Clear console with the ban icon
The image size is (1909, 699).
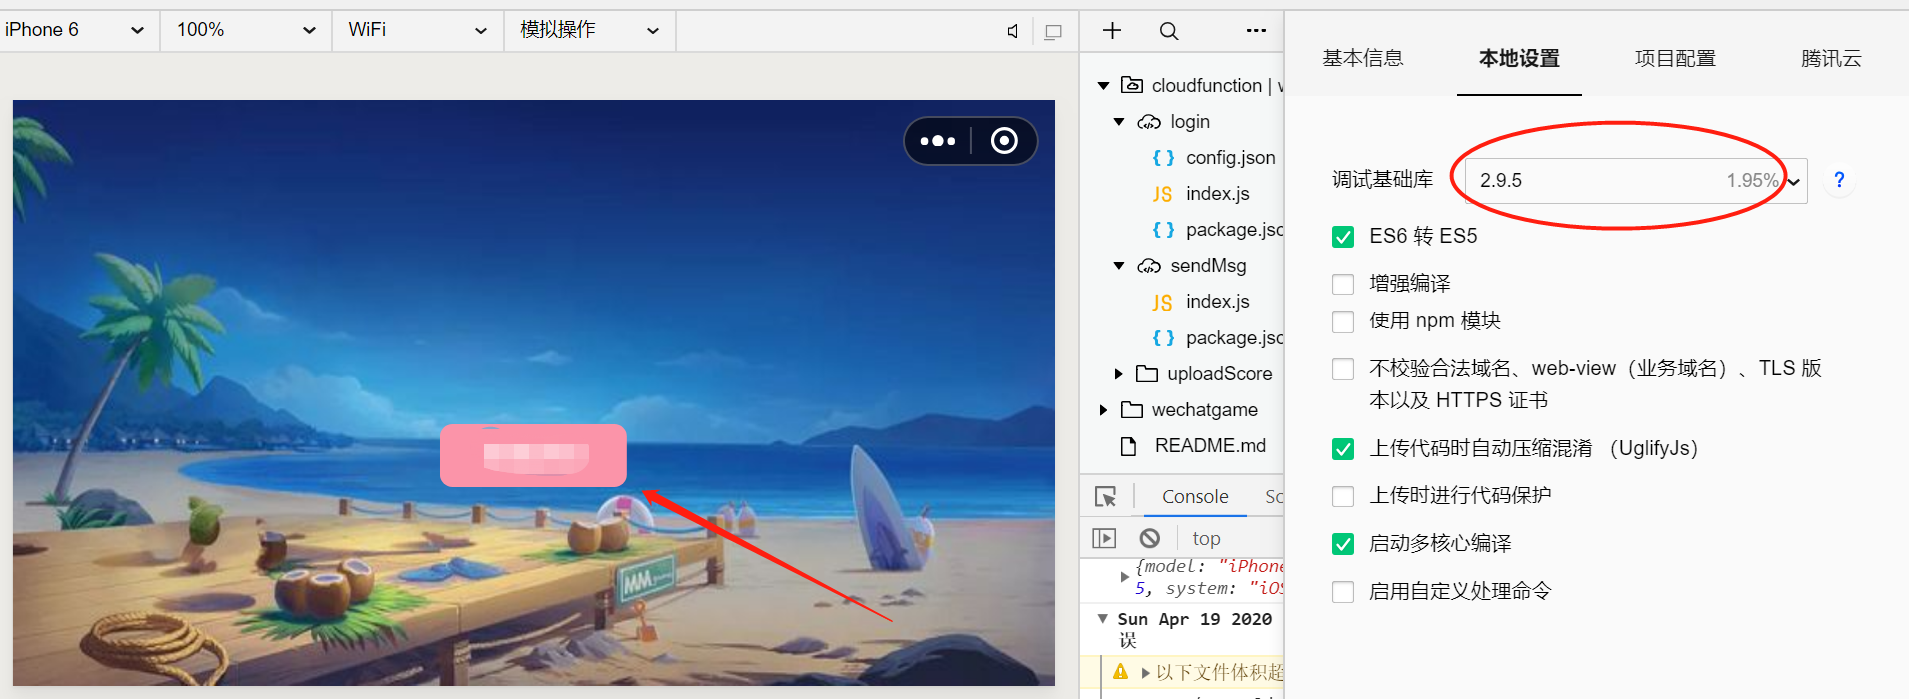[1150, 538]
